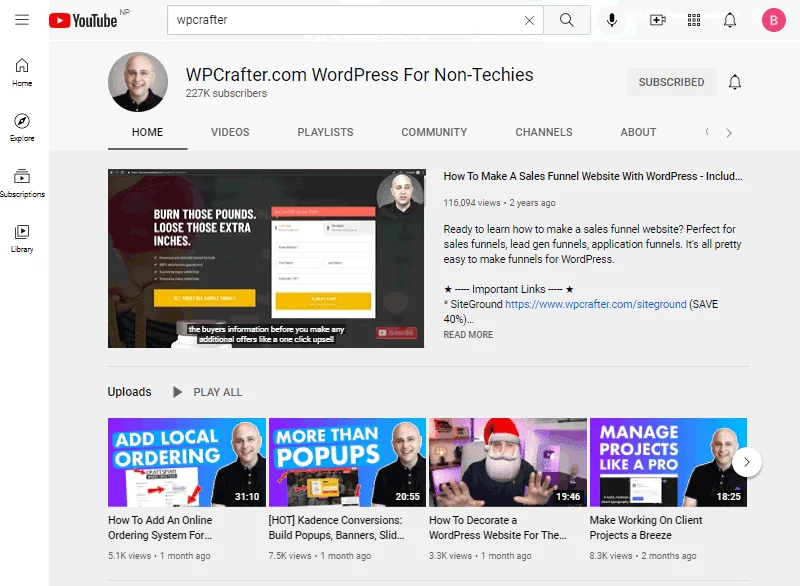Open the Add Local Ordering video thumbnail
Screen dimensions: 800x586
(187, 463)
